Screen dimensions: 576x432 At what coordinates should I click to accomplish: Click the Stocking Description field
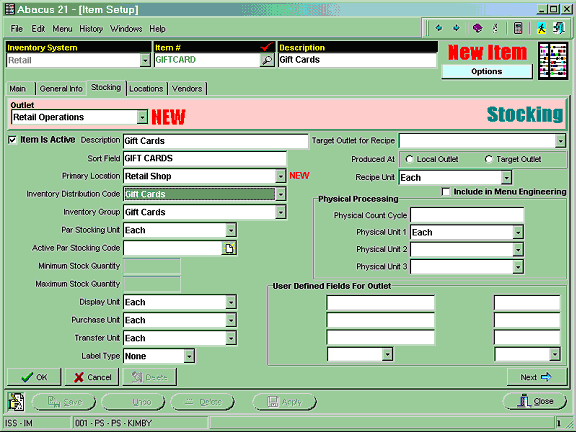[216, 141]
